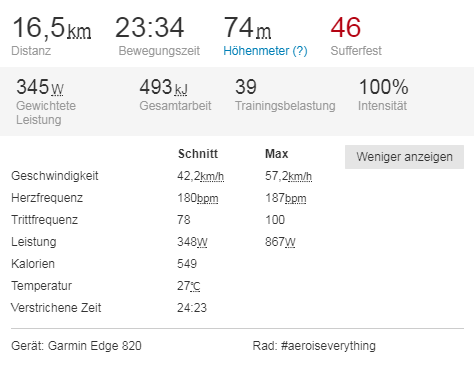Click the kJ unit next to 493

click(181, 89)
